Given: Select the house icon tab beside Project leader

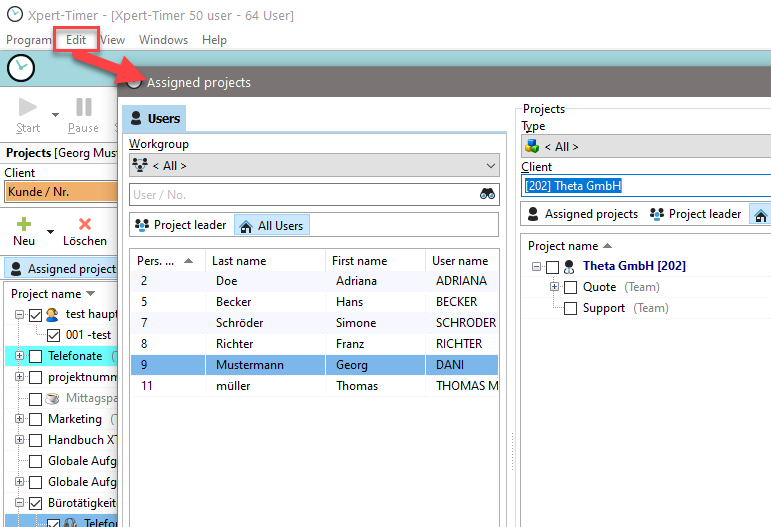Looking at the screenshot, I should (x=760, y=214).
